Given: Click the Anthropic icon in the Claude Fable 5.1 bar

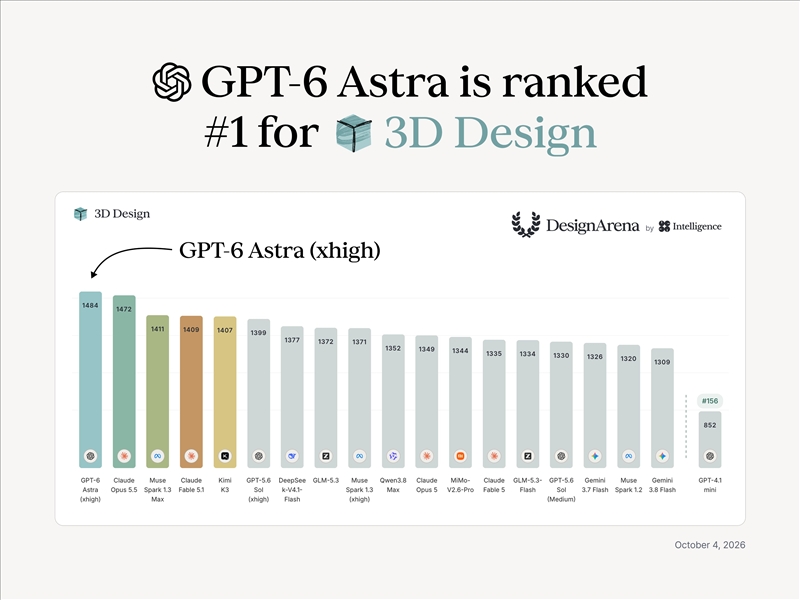Looking at the screenshot, I should pyautogui.click(x=191, y=456).
